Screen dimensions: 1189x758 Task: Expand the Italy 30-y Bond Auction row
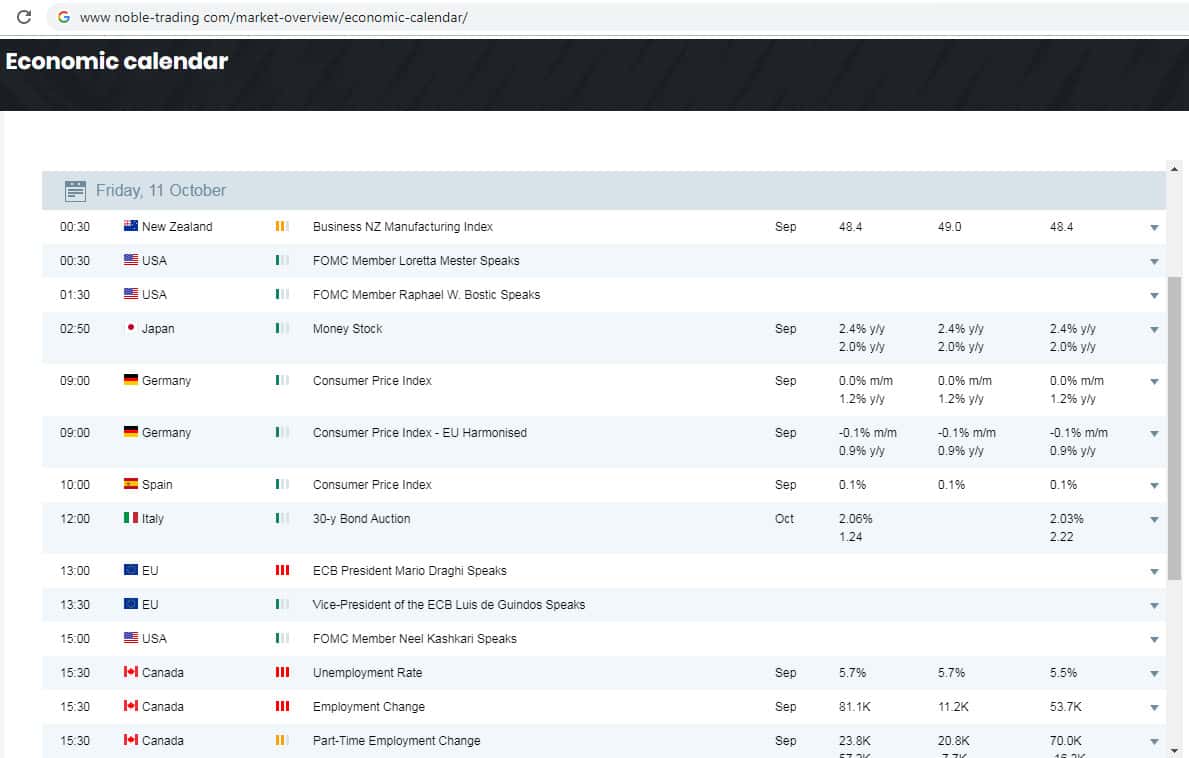pyautogui.click(x=1154, y=520)
